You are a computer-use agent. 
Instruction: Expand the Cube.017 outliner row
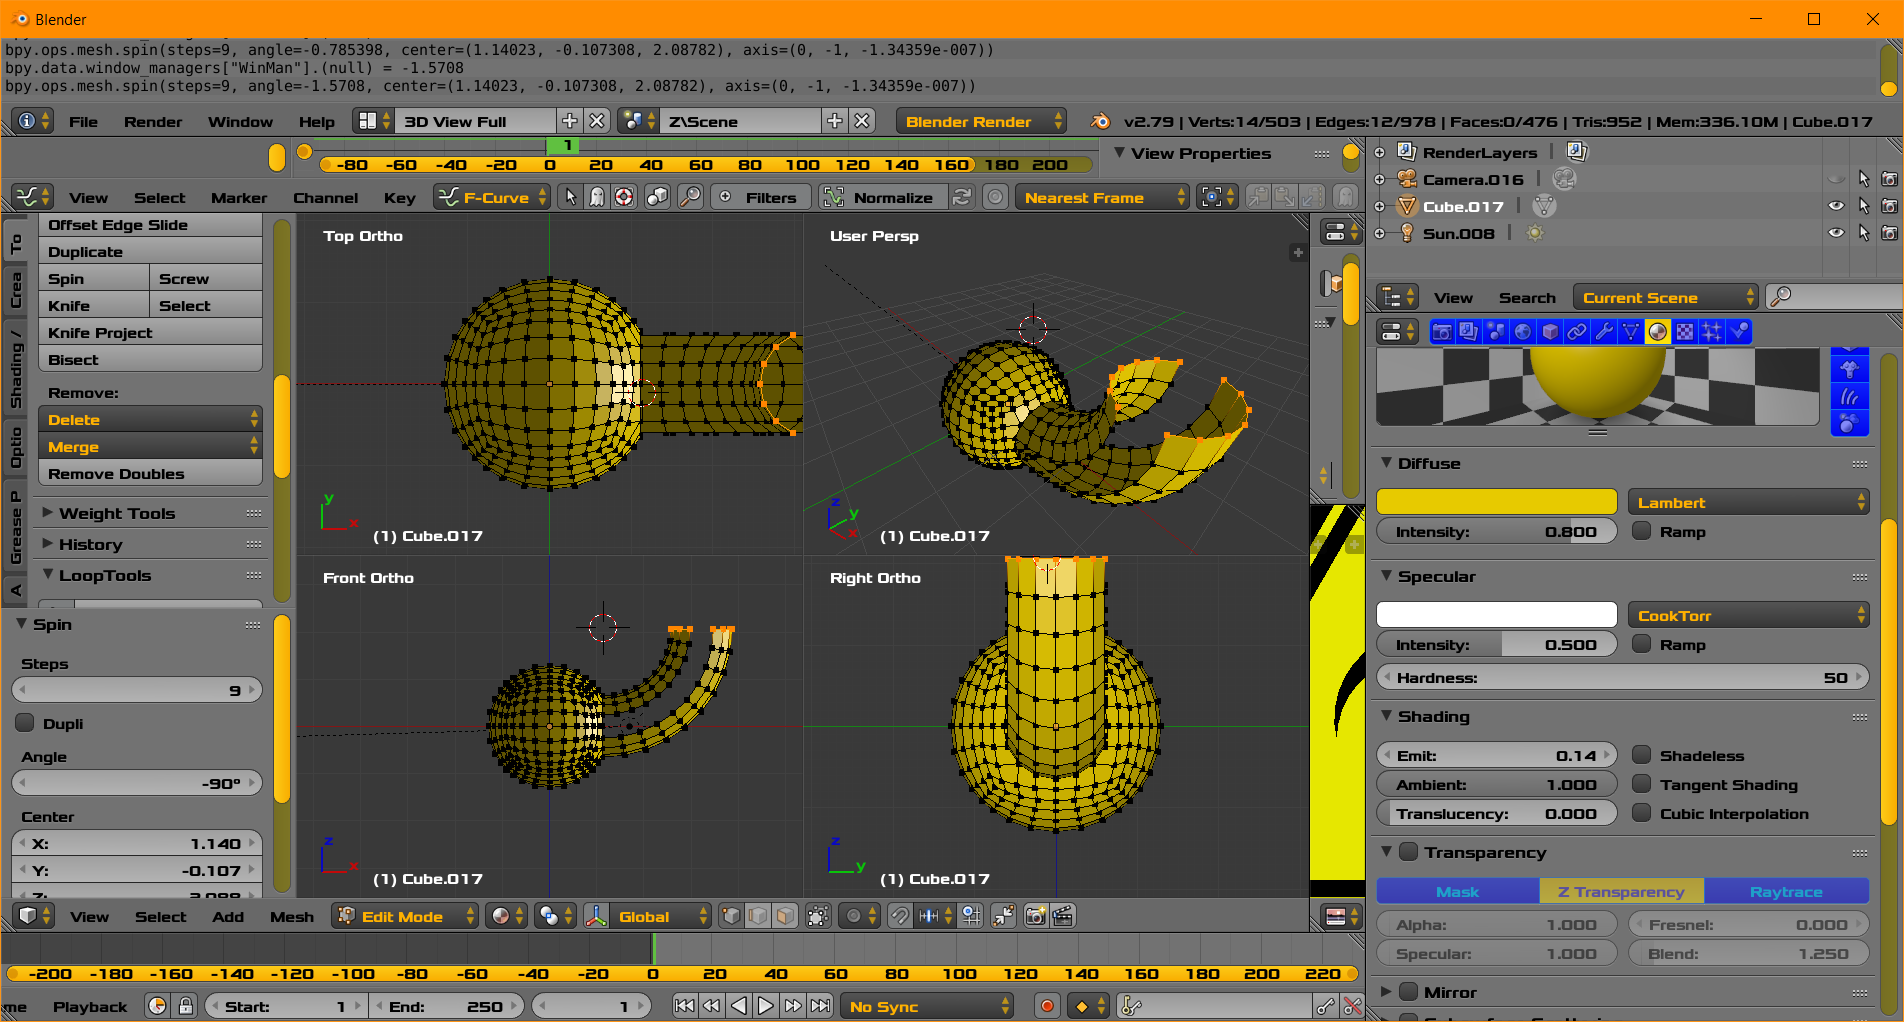click(1379, 206)
